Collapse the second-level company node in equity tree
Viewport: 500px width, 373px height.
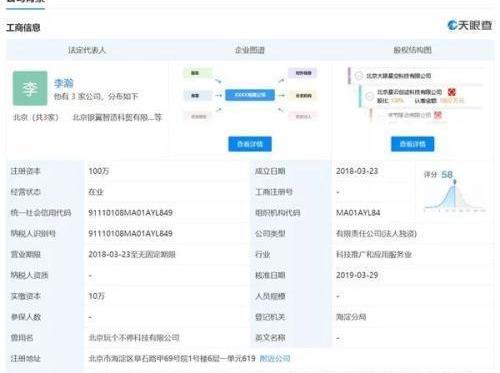369,96
